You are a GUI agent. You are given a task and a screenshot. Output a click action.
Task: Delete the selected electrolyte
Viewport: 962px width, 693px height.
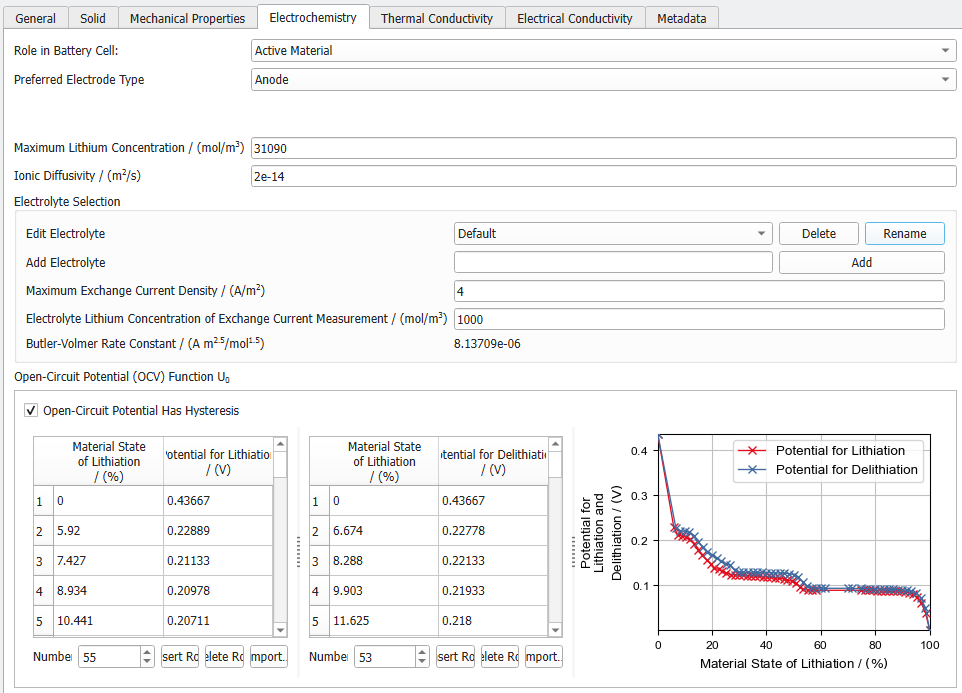point(818,234)
